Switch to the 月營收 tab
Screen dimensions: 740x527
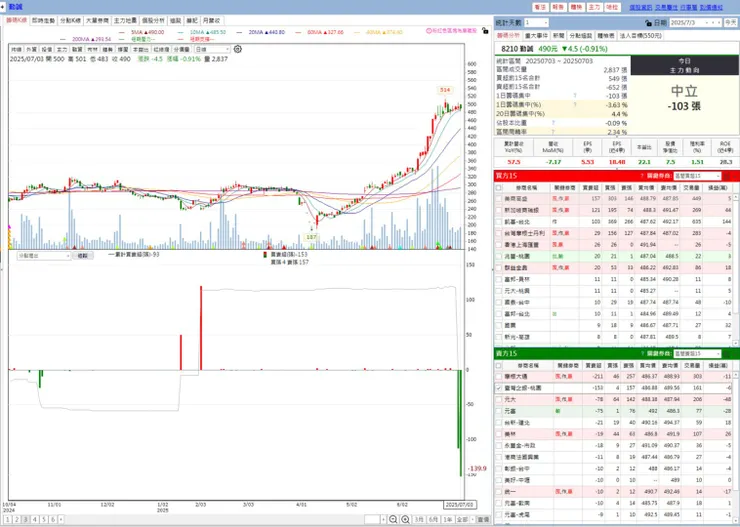(x=211, y=21)
